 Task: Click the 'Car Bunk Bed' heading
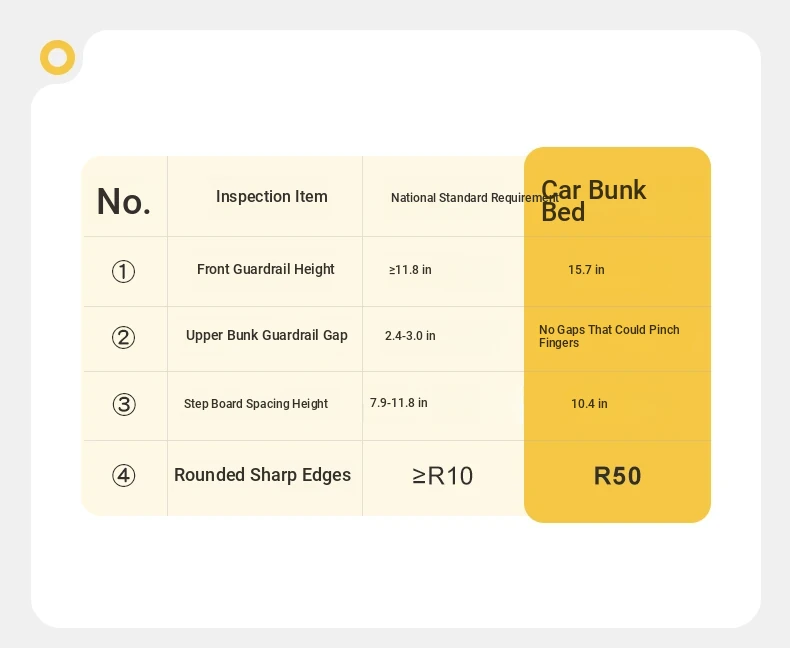(x=593, y=201)
